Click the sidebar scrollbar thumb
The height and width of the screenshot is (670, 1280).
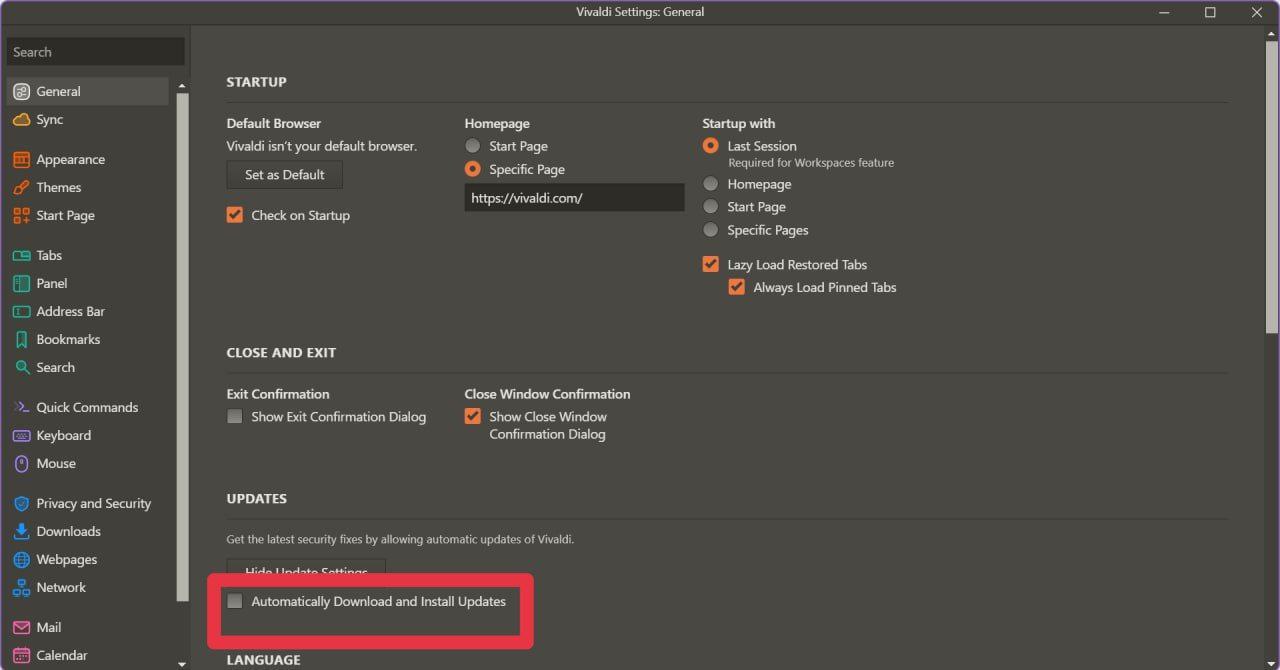coord(182,348)
